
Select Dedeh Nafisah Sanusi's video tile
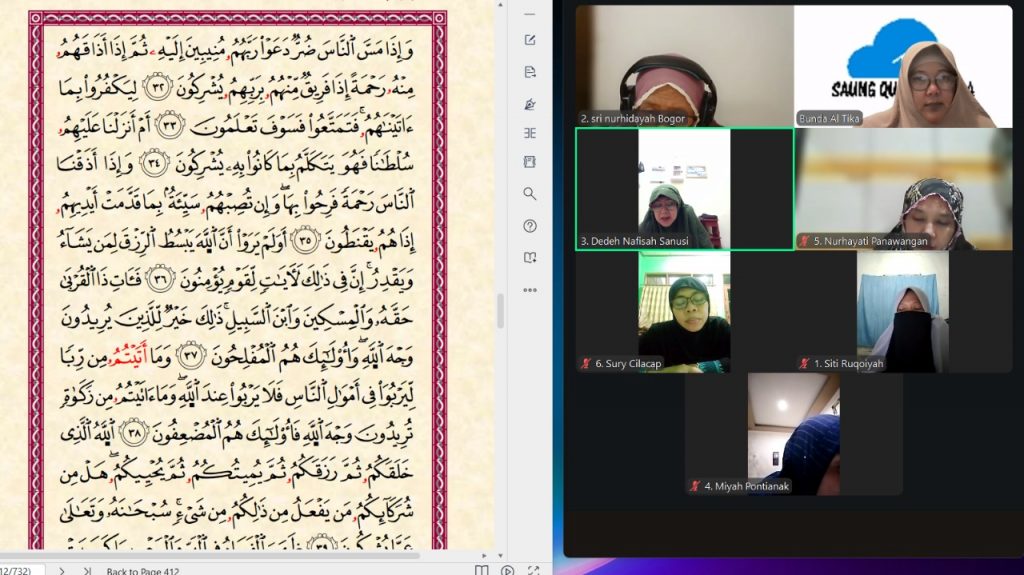click(684, 189)
